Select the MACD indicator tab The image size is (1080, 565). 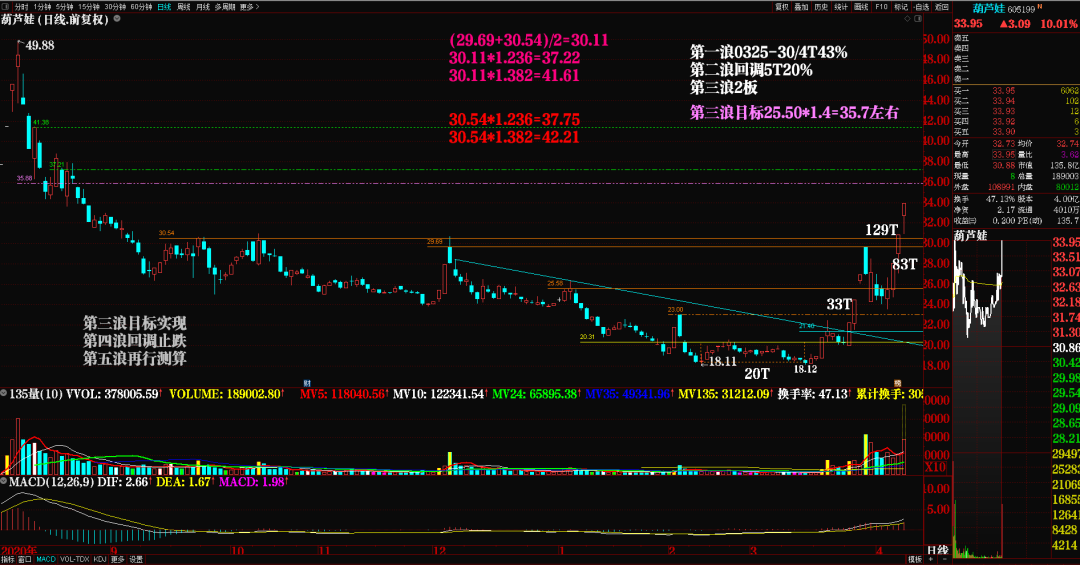pyautogui.click(x=45, y=559)
